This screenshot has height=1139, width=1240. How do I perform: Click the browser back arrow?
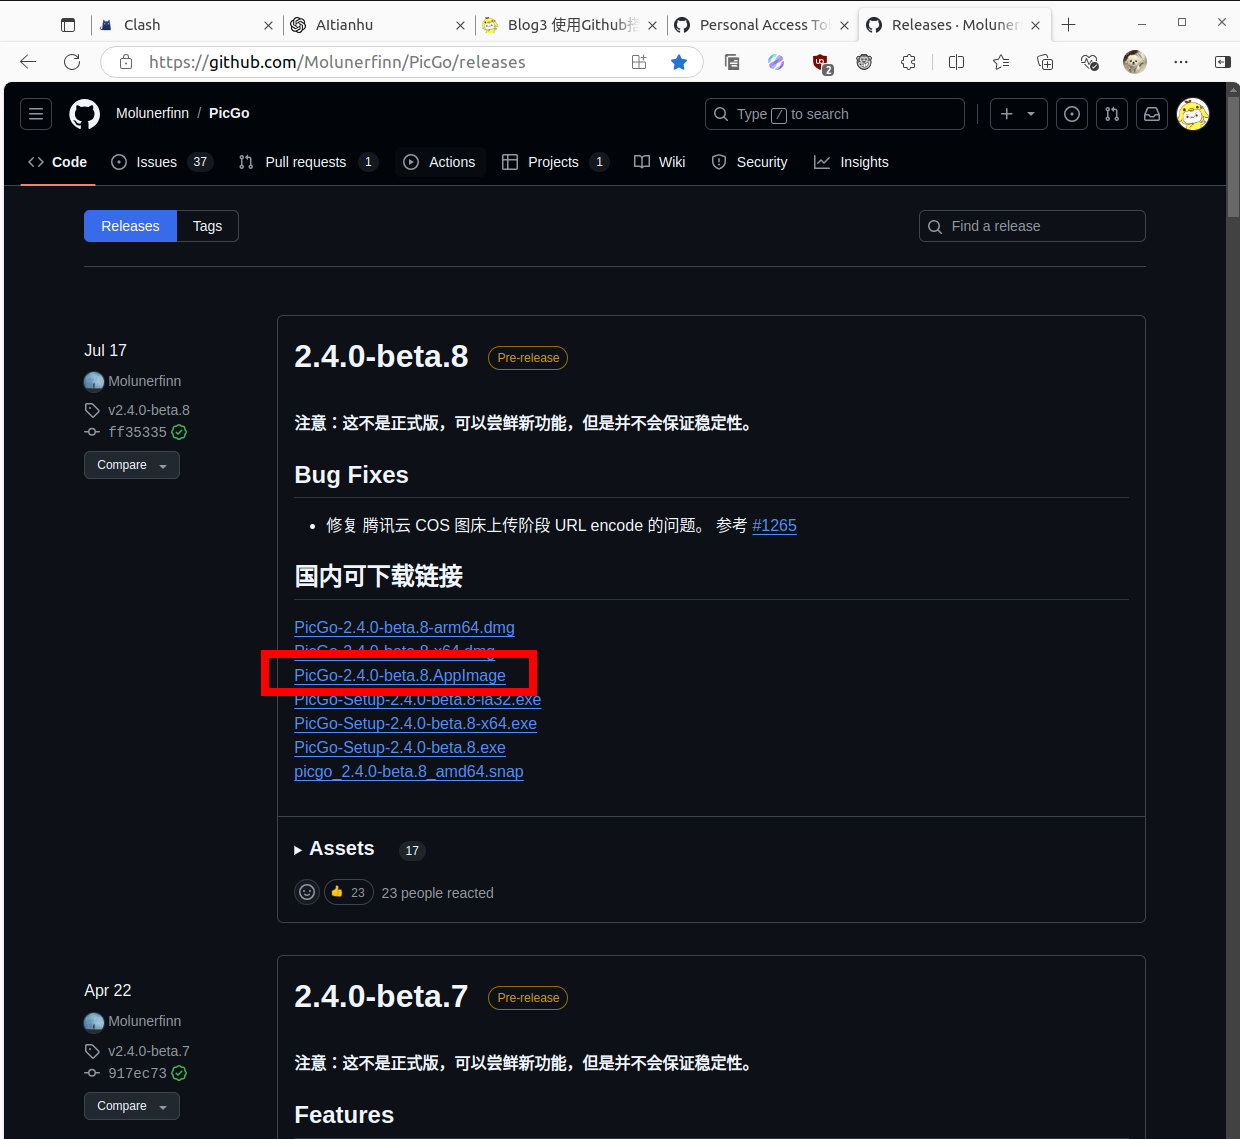[28, 62]
